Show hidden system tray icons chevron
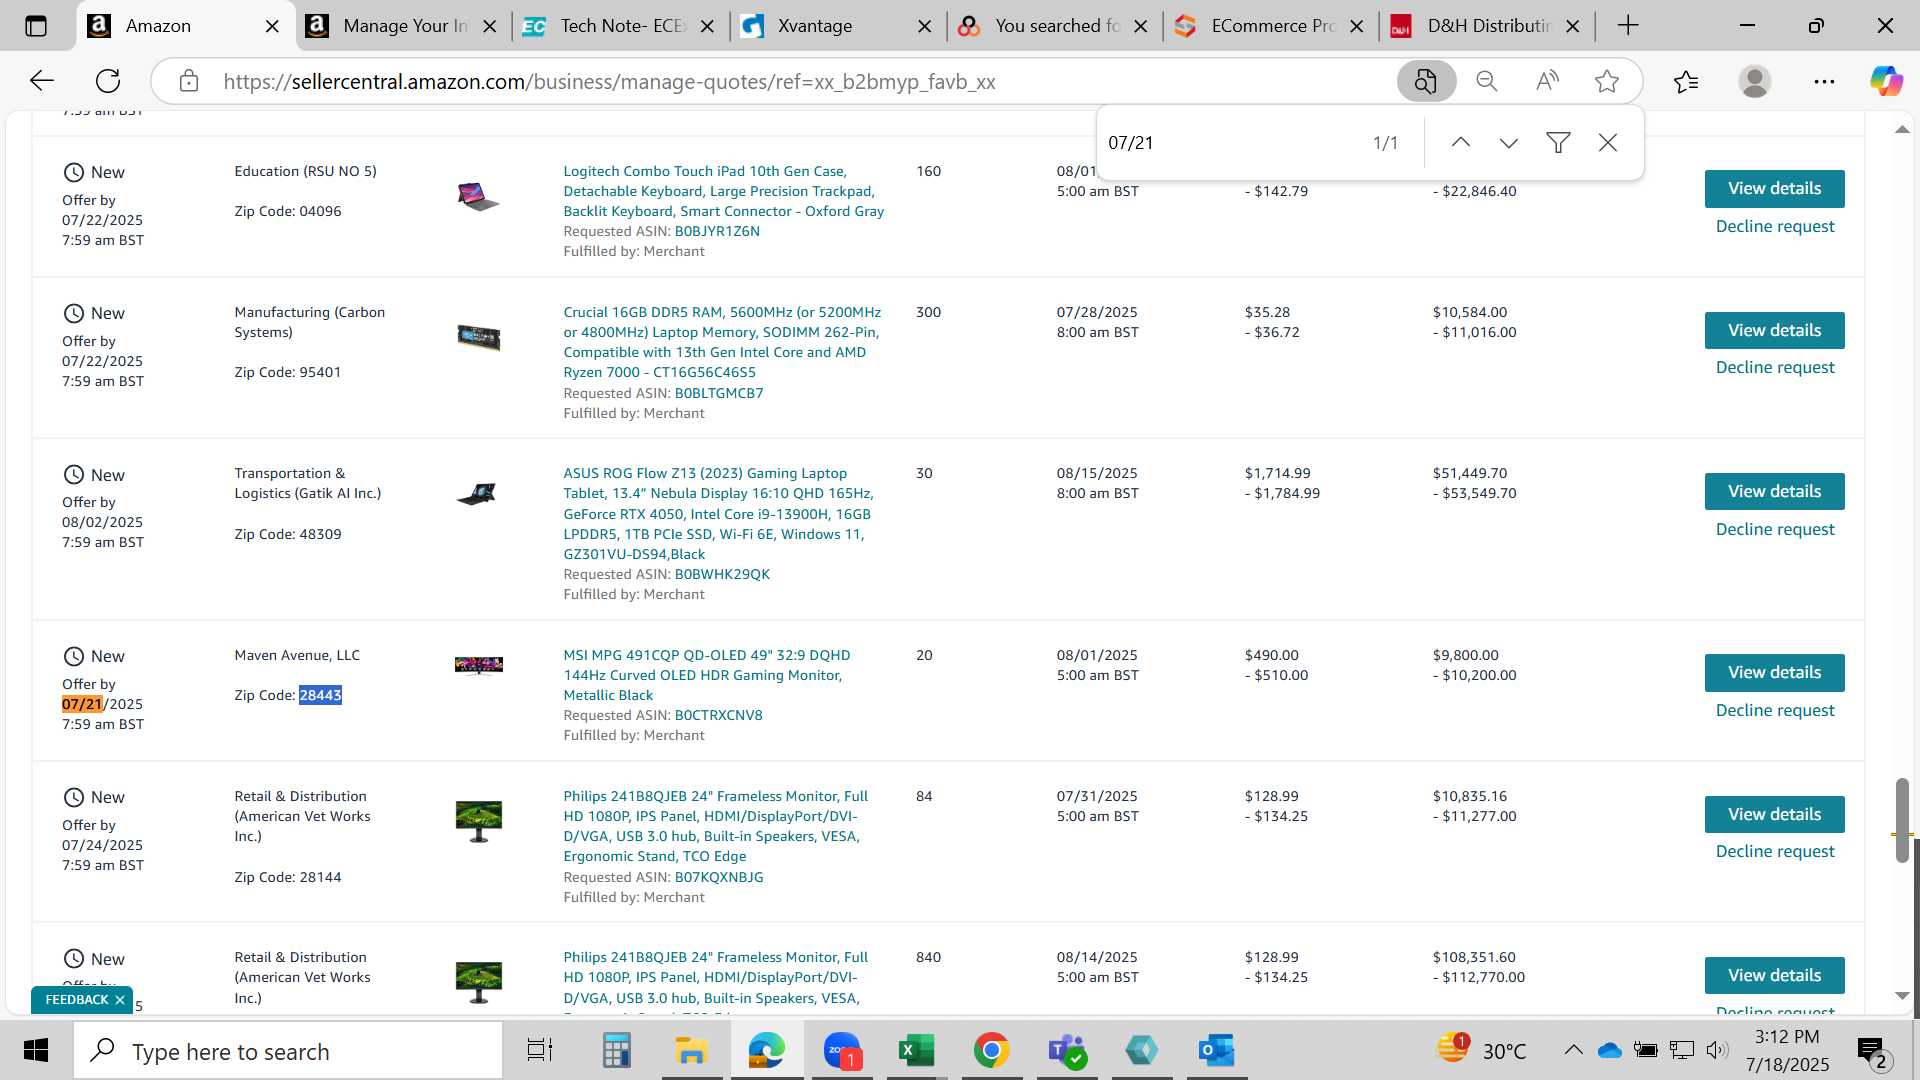This screenshot has width=1920, height=1080. coord(1573,1050)
